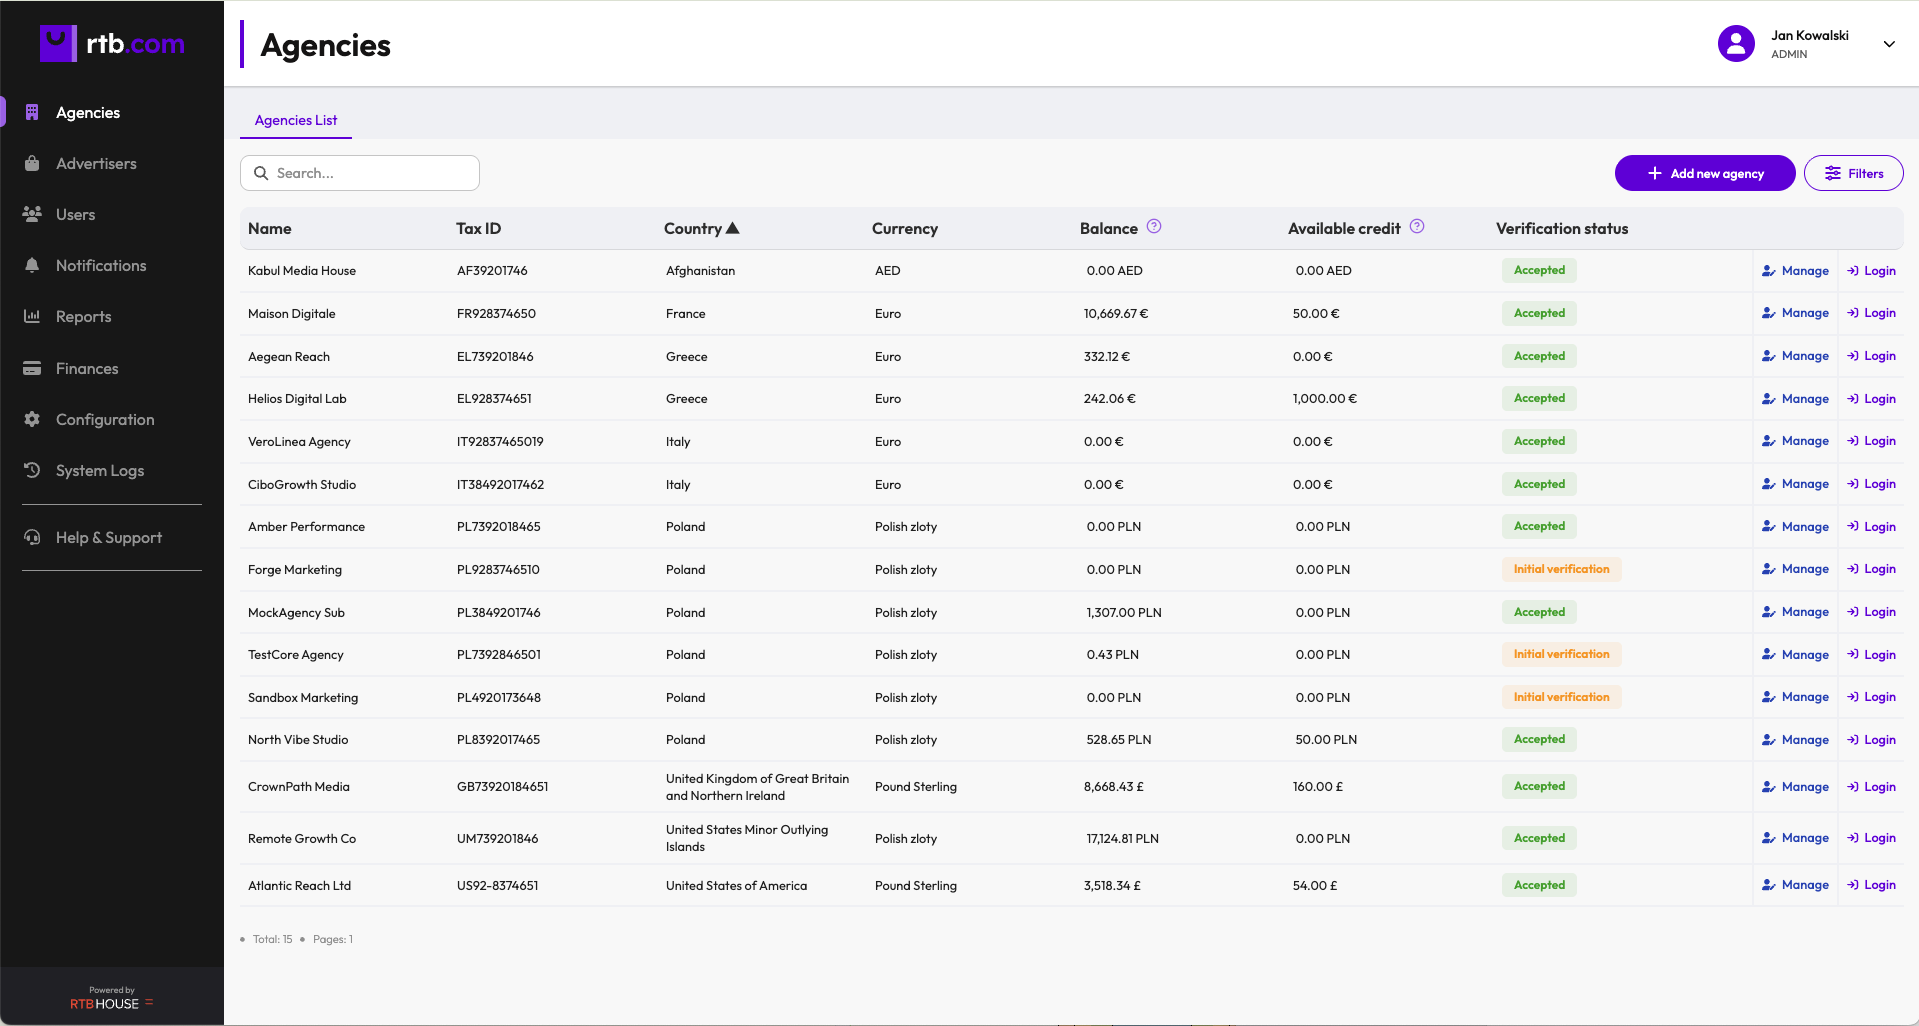This screenshot has width=1919, height=1026.
Task: Open Finances from the sidebar menu
Action: (87, 368)
